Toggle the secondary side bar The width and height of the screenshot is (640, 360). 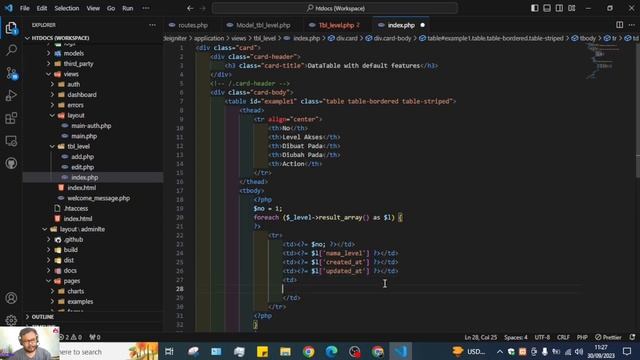(559, 8)
